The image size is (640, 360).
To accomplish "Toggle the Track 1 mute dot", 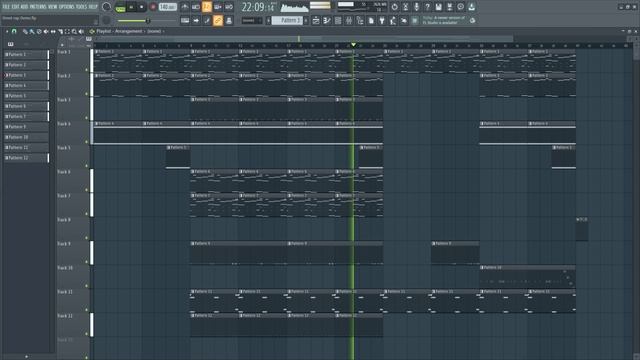I will (87, 70).
